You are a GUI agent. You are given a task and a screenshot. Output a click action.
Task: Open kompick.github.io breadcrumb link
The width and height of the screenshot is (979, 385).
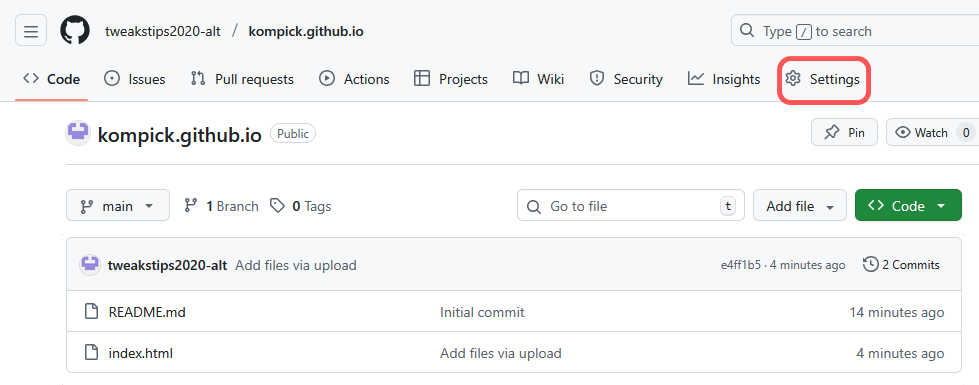pyautogui.click(x=306, y=31)
